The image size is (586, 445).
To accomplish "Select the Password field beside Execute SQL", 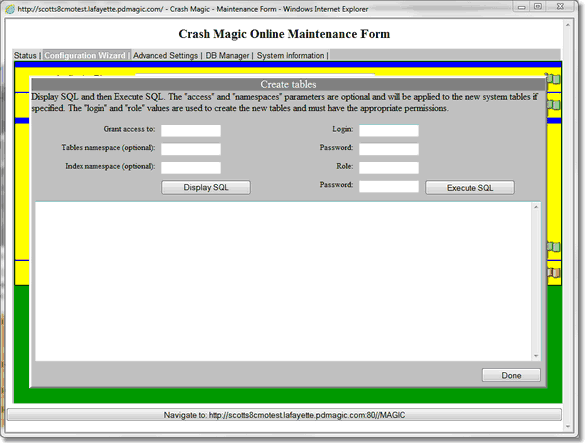I will click(x=389, y=186).
